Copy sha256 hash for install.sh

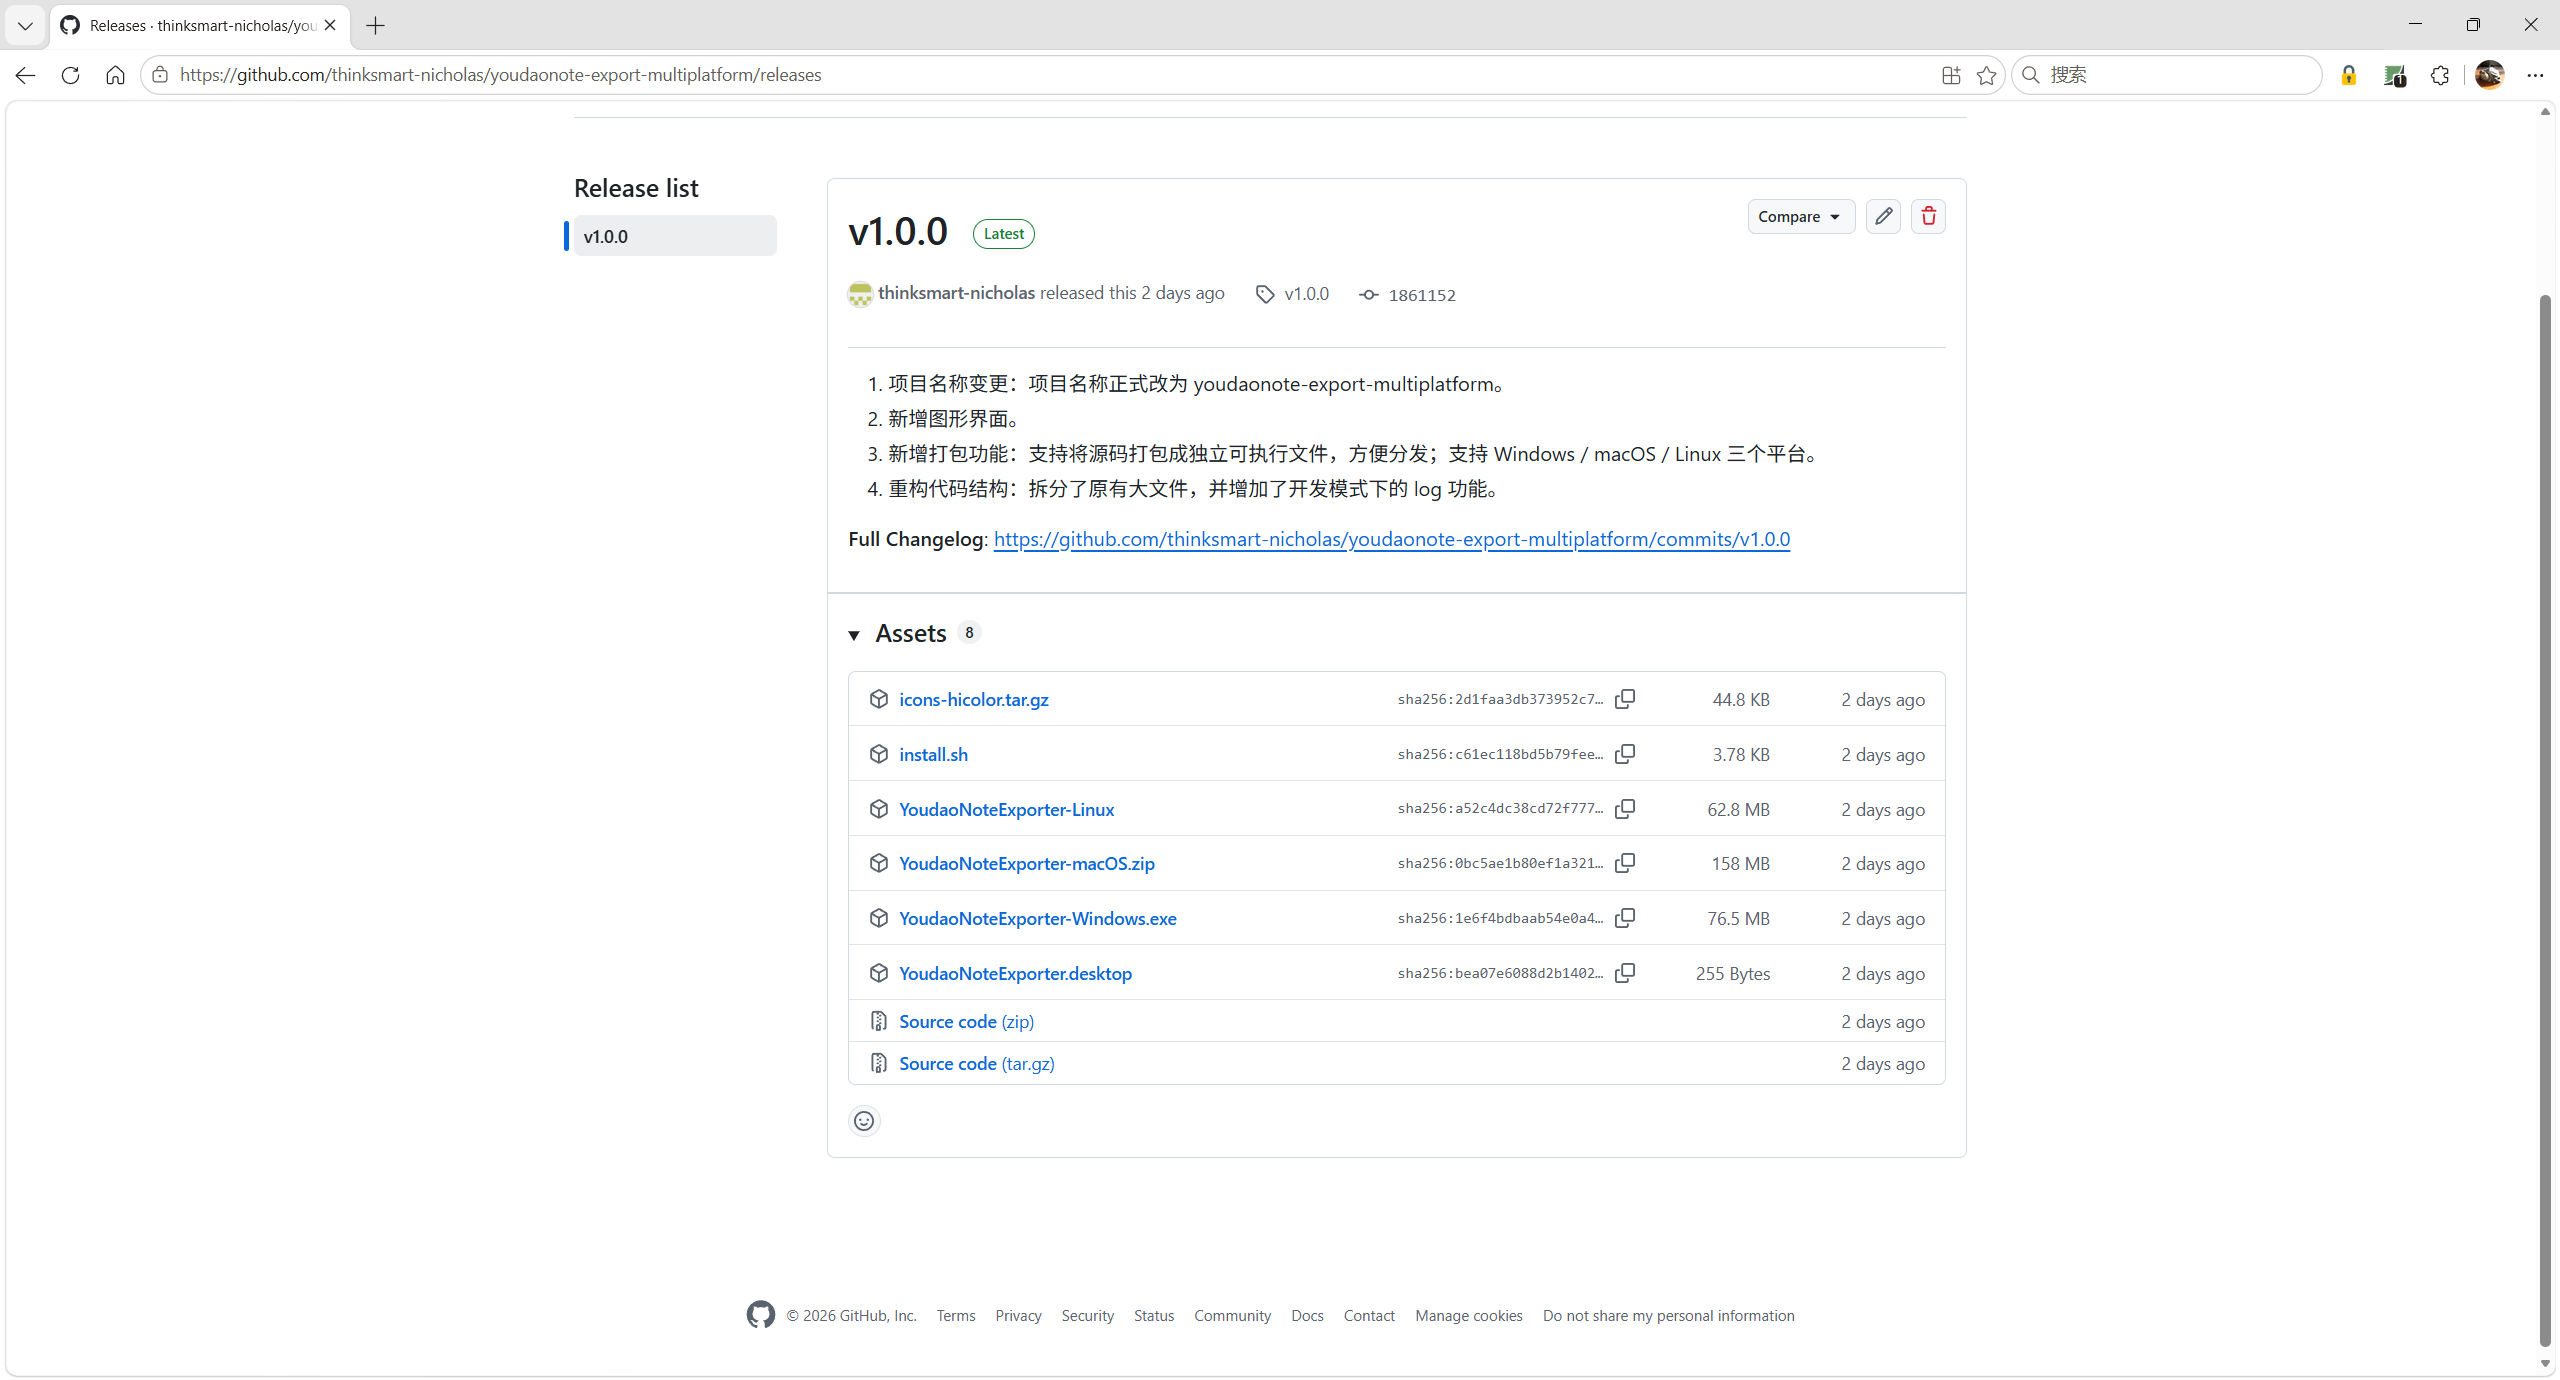pyautogui.click(x=1625, y=754)
